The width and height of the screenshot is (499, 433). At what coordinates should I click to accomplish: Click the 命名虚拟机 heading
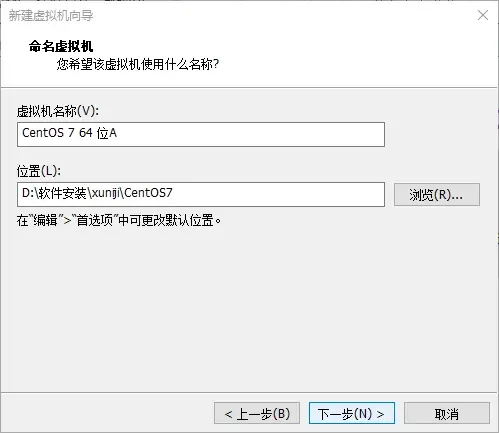coord(61,46)
